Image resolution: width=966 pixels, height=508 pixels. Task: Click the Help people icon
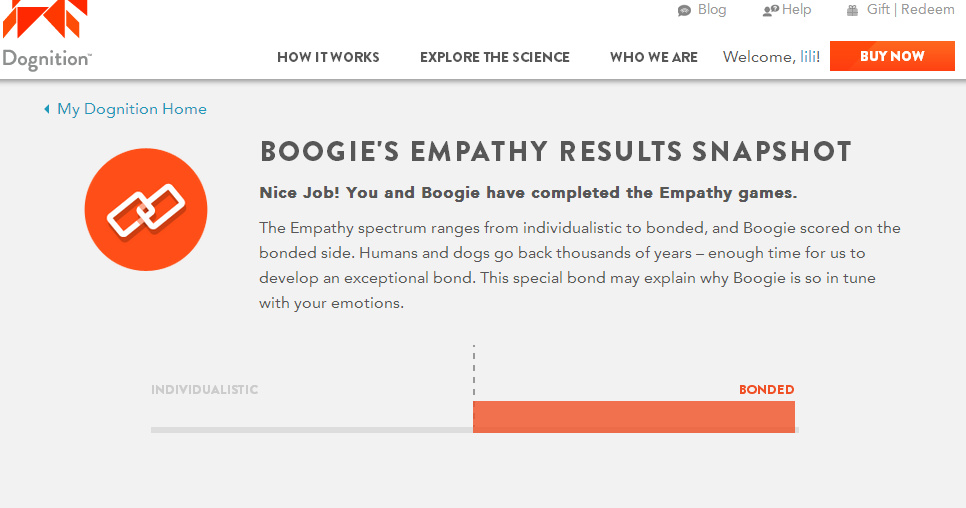pos(770,11)
